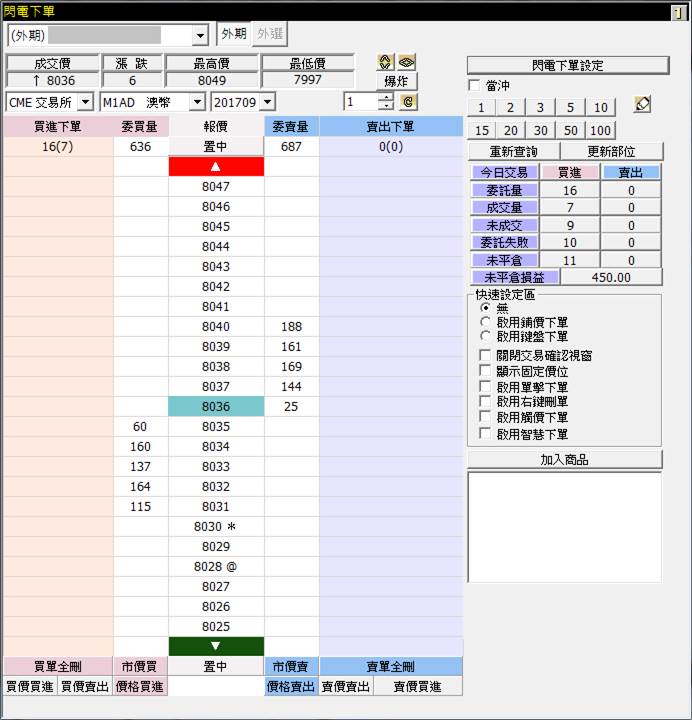Click the 8028 @ price row
This screenshot has height=720, width=692.
[216, 566]
